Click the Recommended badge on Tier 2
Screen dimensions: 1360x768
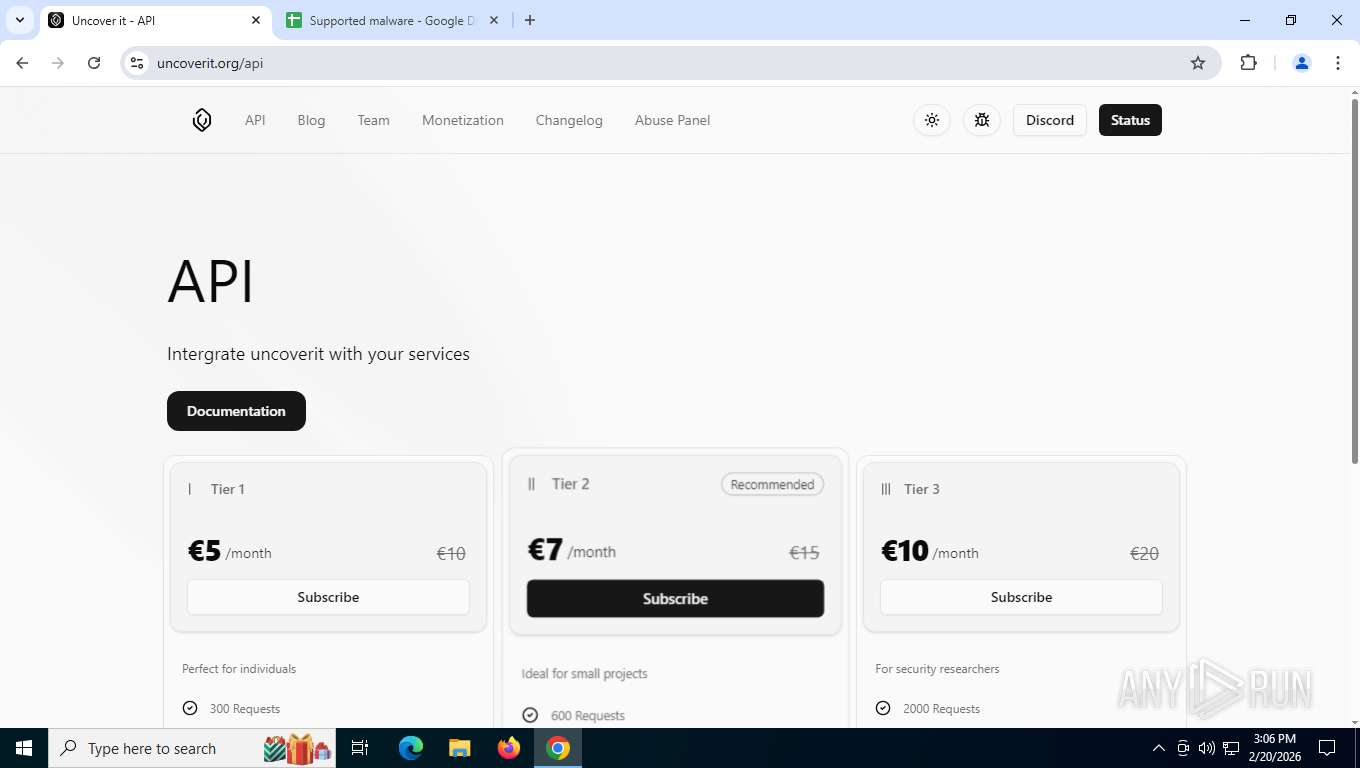coord(772,484)
